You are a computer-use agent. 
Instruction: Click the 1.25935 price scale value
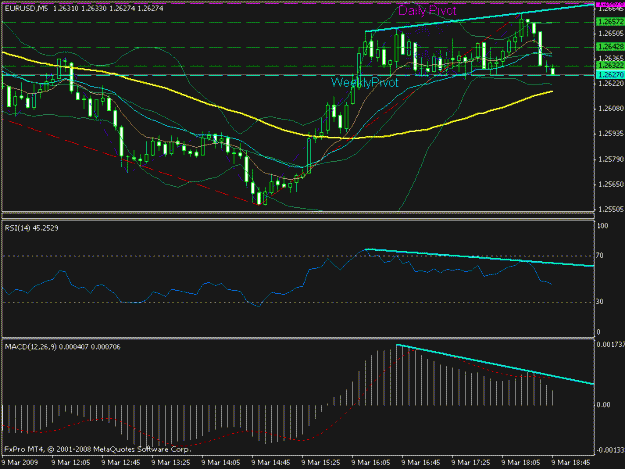click(611, 133)
